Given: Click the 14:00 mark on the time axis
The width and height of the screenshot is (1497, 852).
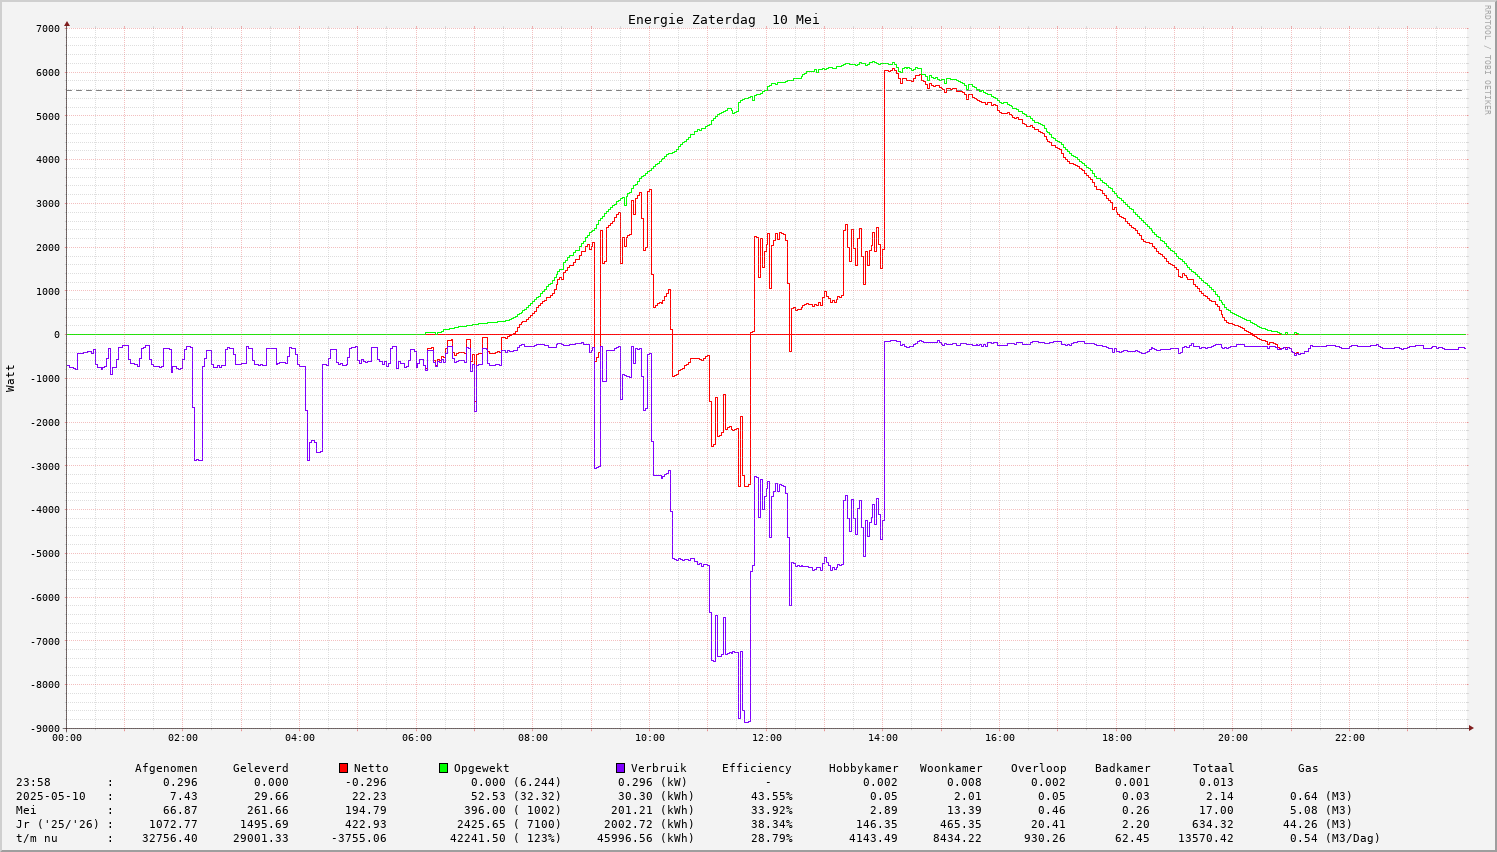Looking at the screenshot, I should click(883, 738).
